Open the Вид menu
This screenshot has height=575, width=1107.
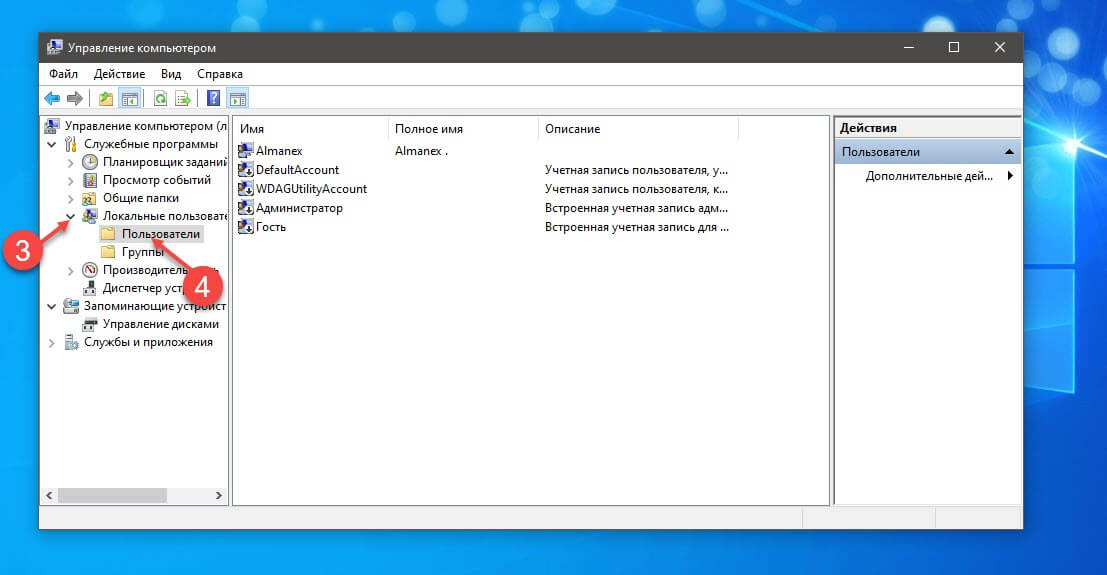click(171, 74)
